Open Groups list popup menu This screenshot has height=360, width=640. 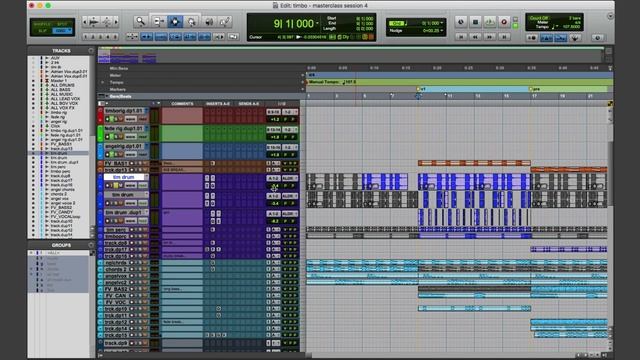91,245
